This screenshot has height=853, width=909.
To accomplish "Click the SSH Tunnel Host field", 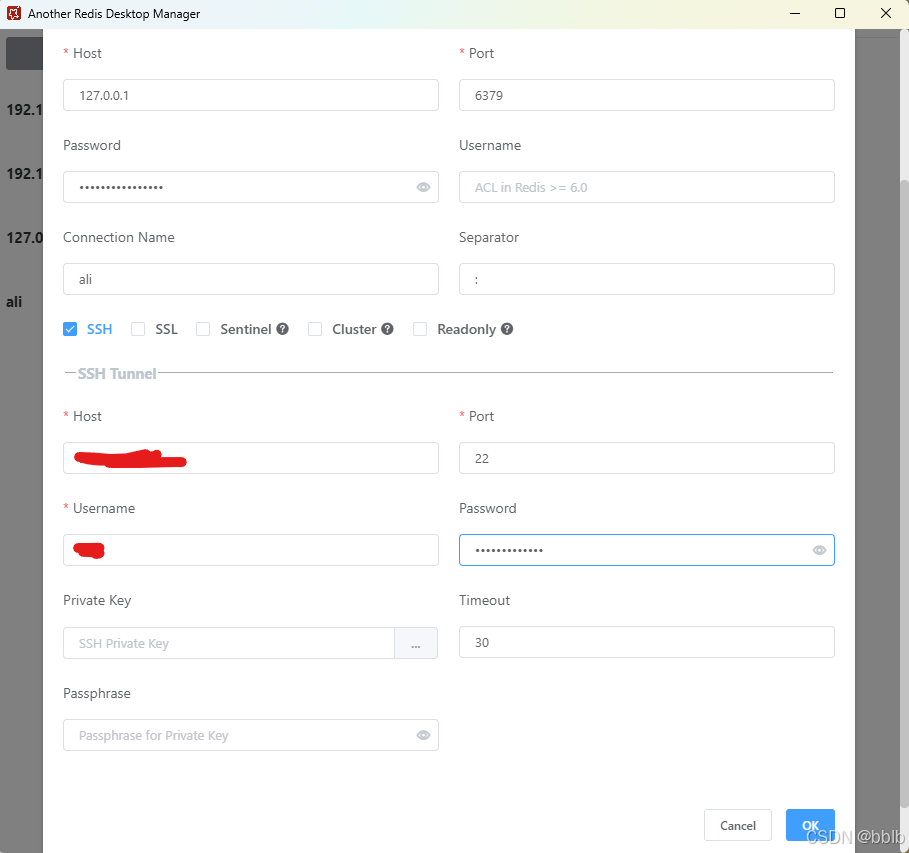I will [250, 458].
